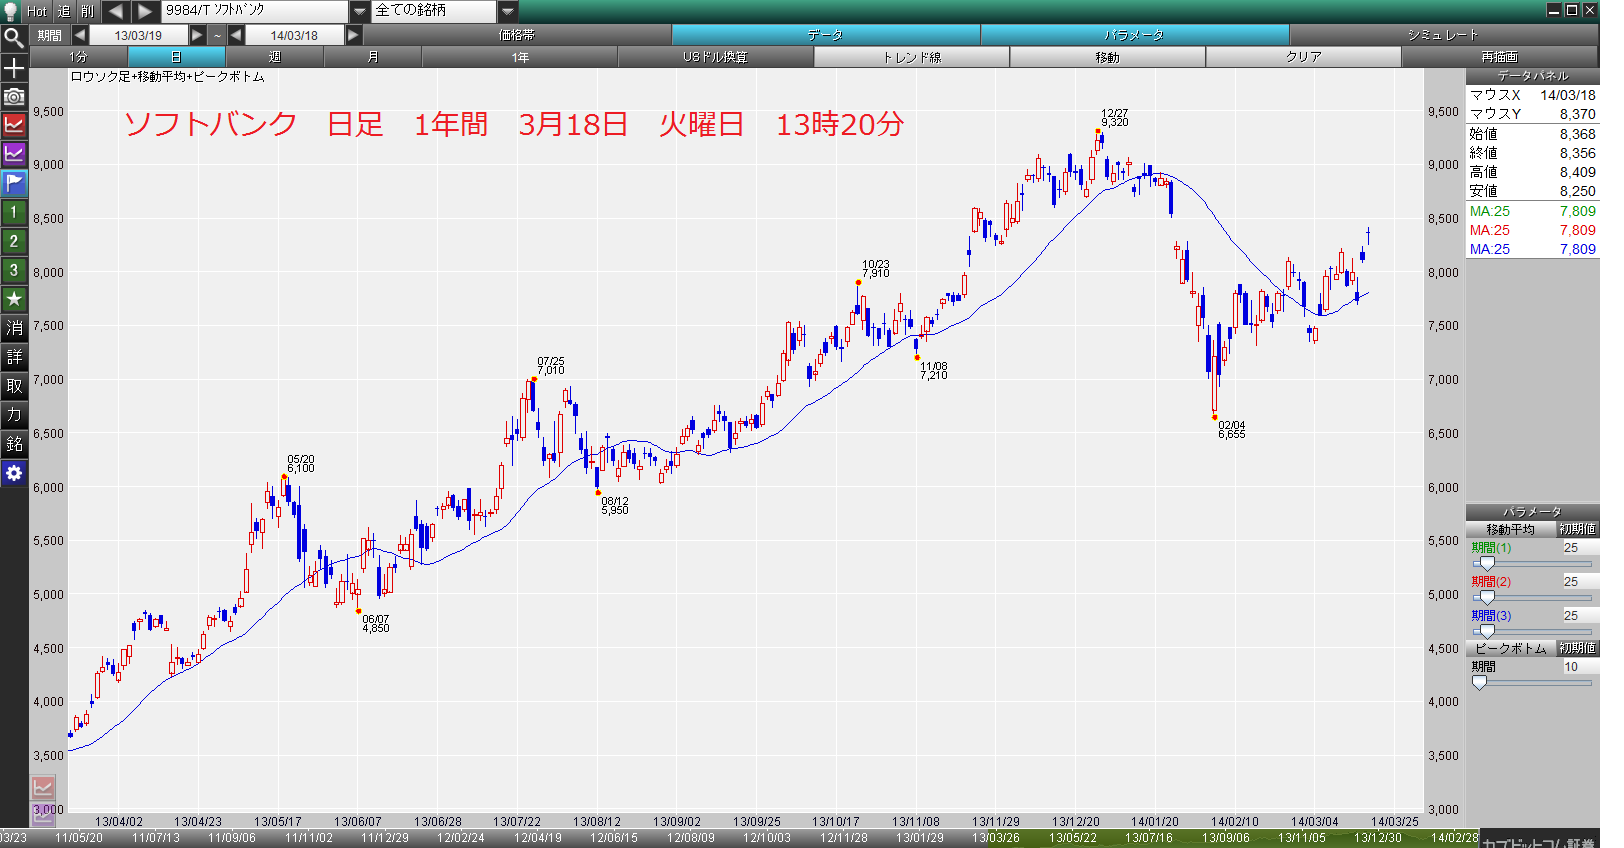Select the red chart icon in sidebar
Image resolution: width=1624 pixels, height=848 pixels.
14,125
